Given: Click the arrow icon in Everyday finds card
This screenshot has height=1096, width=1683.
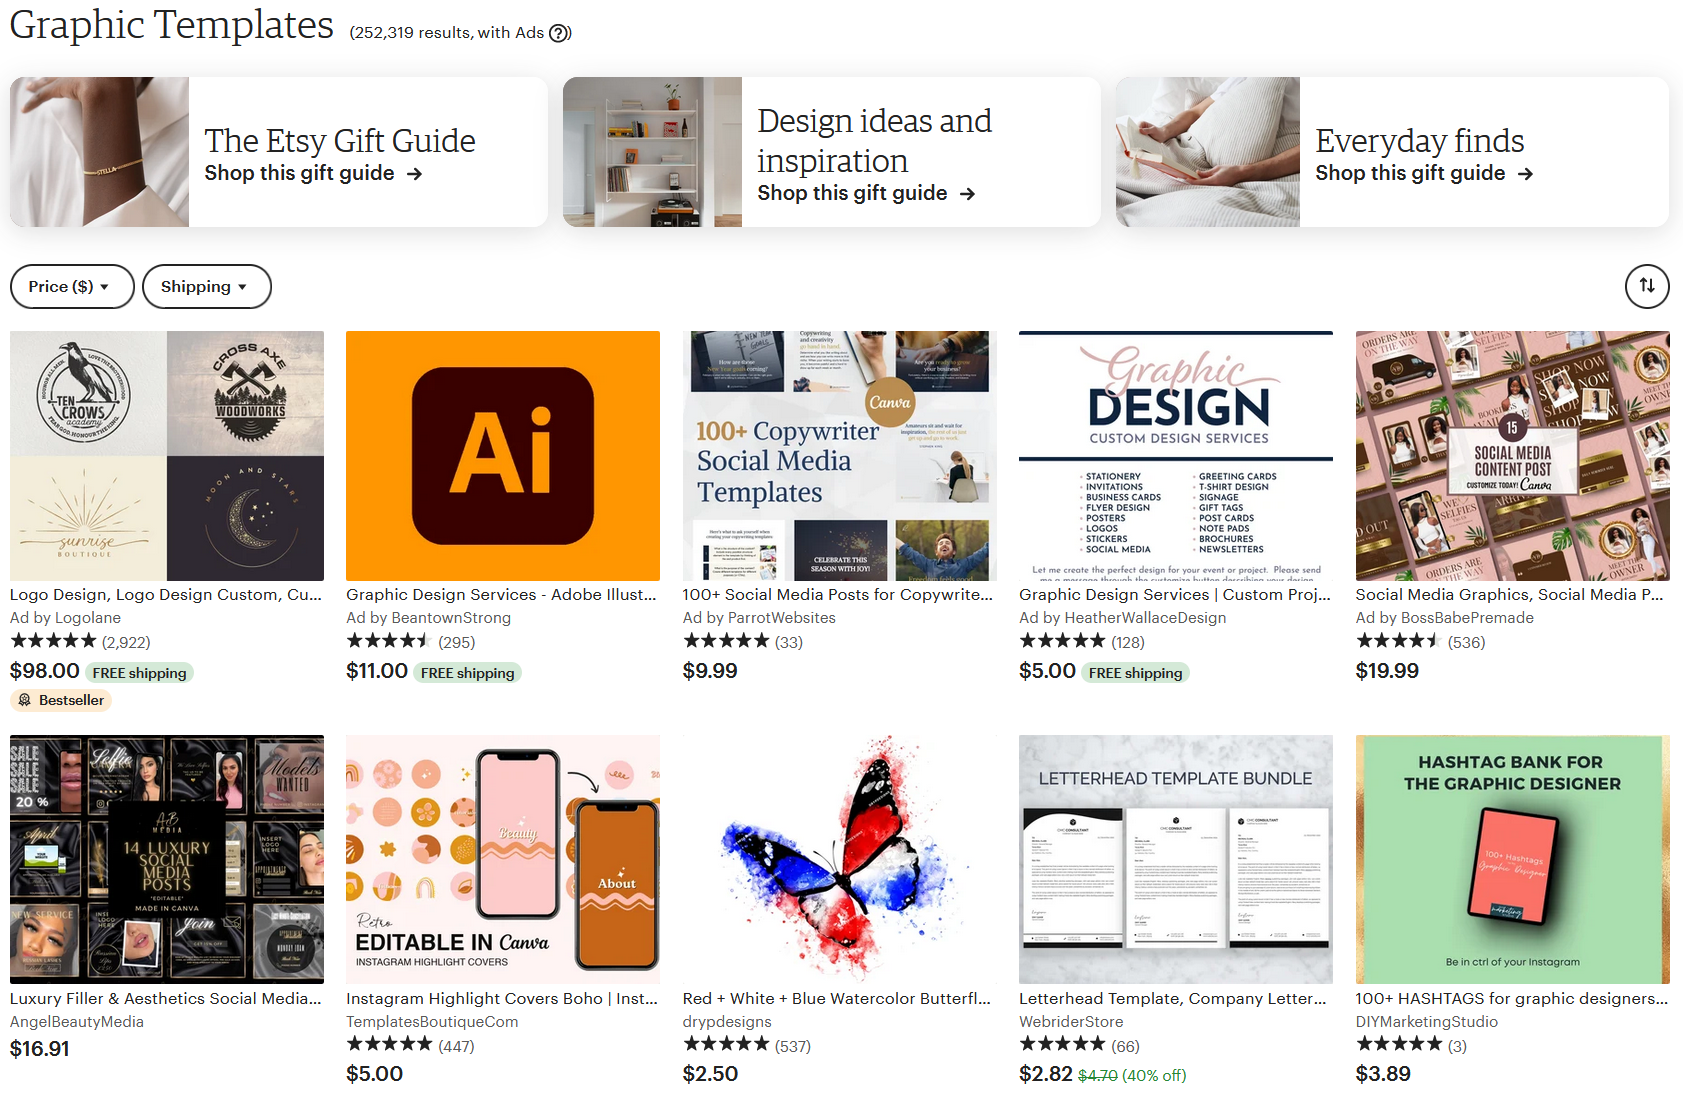Looking at the screenshot, I should [x=1527, y=173].
